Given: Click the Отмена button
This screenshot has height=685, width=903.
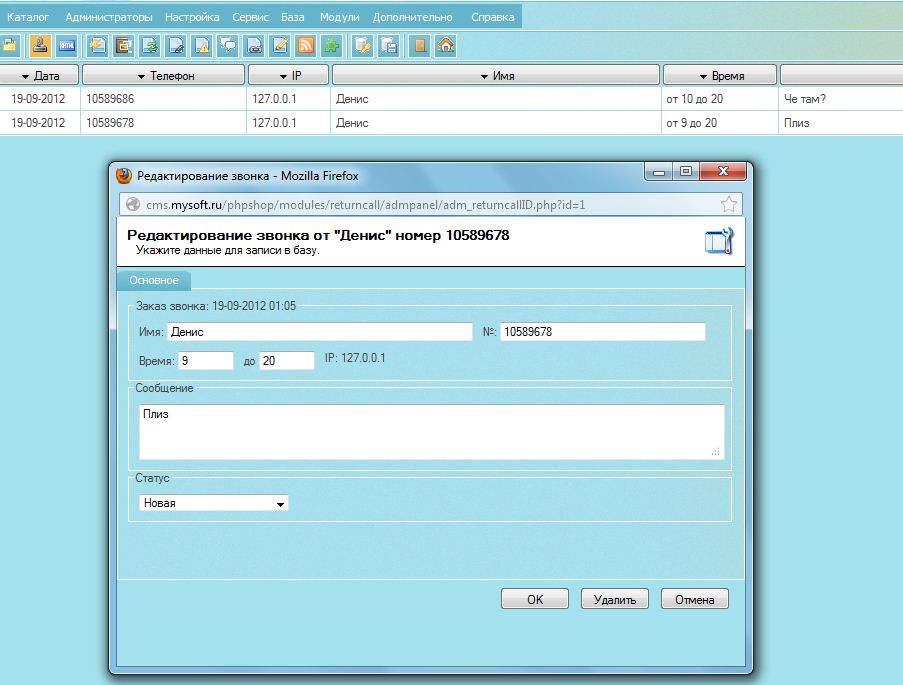Looking at the screenshot, I should 695,599.
